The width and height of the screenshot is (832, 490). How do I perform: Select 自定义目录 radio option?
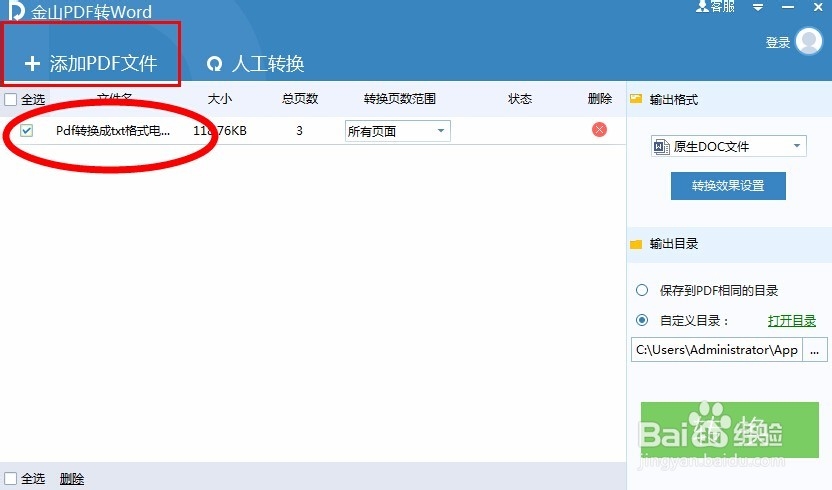[642, 321]
